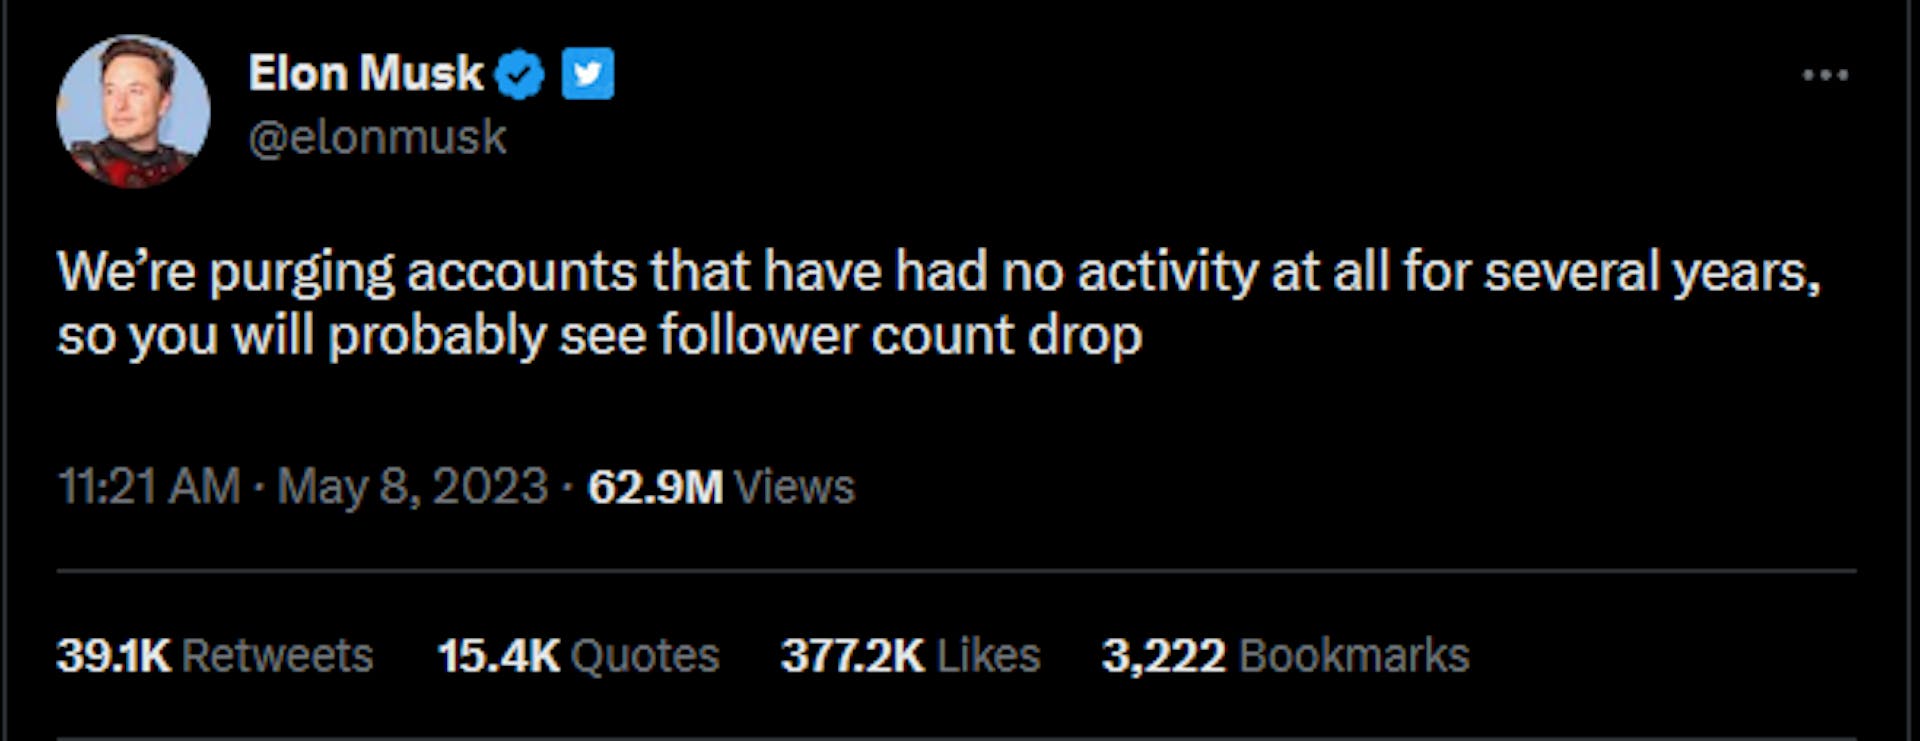Click the word Views after the date
The width and height of the screenshot is (1920, 741).
click(x=794, y=487)
